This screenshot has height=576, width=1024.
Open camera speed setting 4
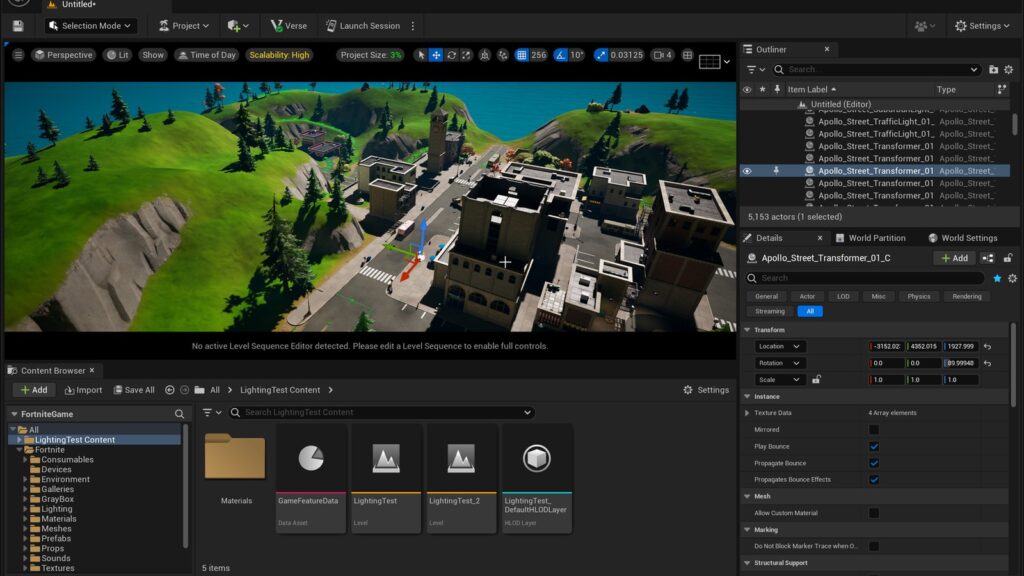(x=662, y=55)
